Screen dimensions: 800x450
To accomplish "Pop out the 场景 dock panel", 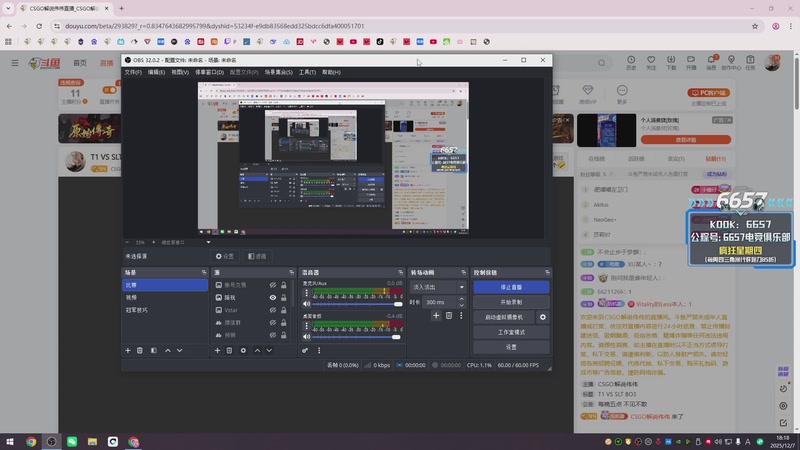I will coord(204,272).
